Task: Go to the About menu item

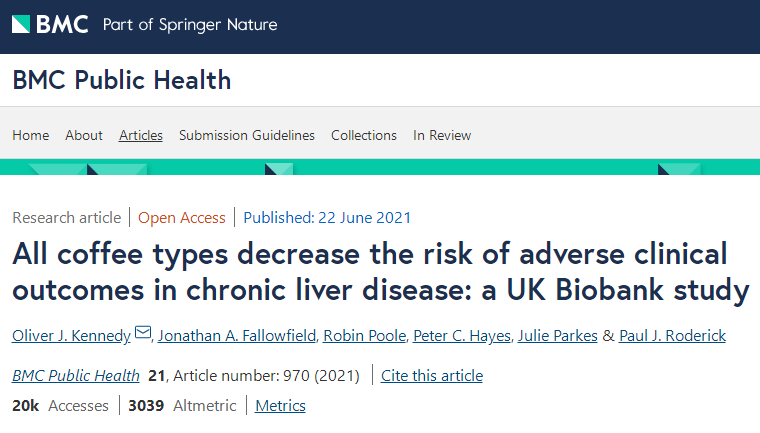Action: pyautogui.click(x=84, y=135)
